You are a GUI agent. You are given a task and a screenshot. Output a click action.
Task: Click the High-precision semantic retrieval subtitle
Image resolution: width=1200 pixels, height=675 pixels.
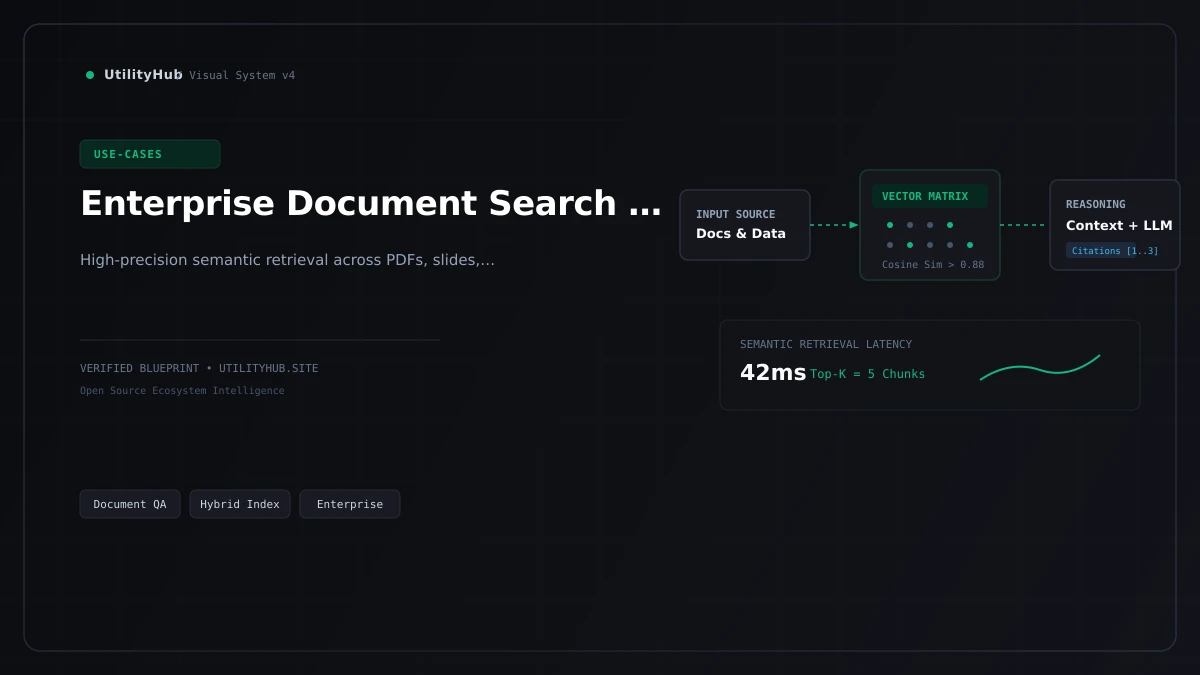(x=287, y=260)
